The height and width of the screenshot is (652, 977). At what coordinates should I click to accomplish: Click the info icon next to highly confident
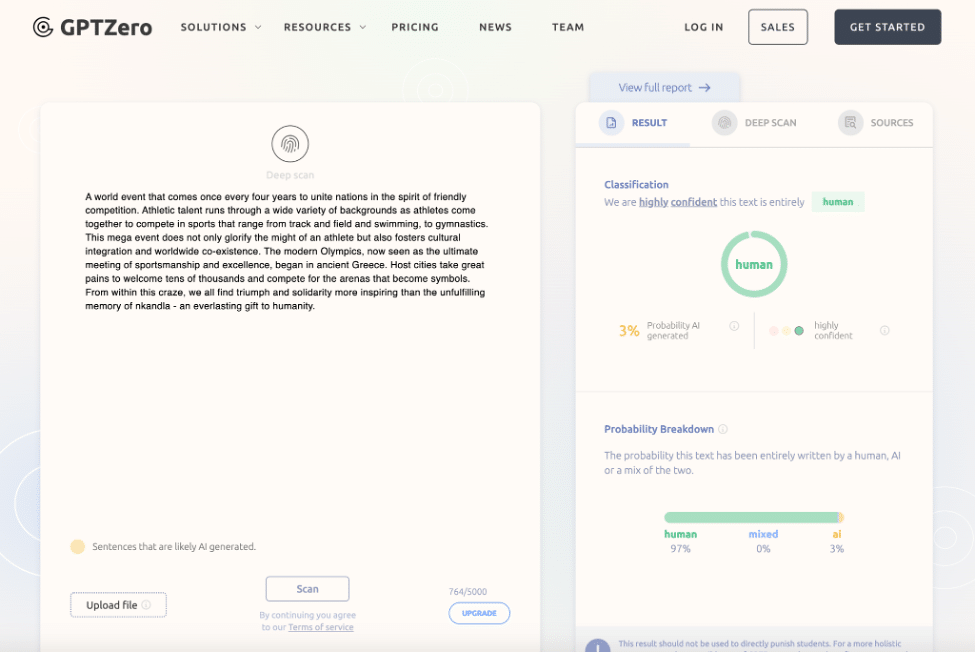click(x=884, y=329)
